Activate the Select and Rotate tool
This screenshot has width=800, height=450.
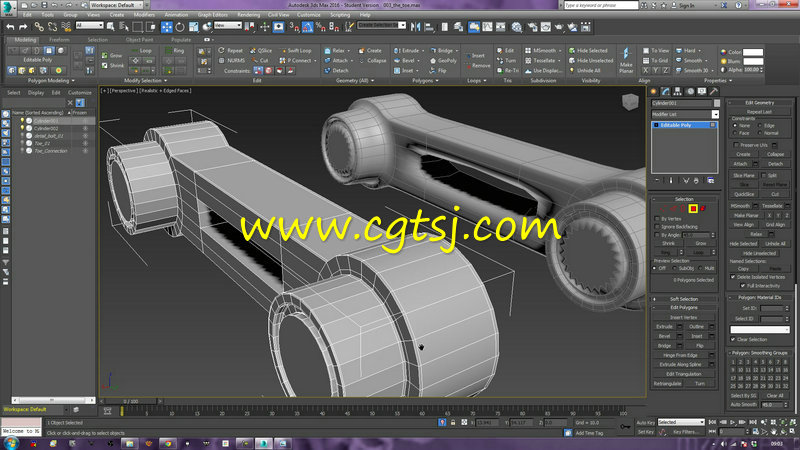click(x=180, y=27)
